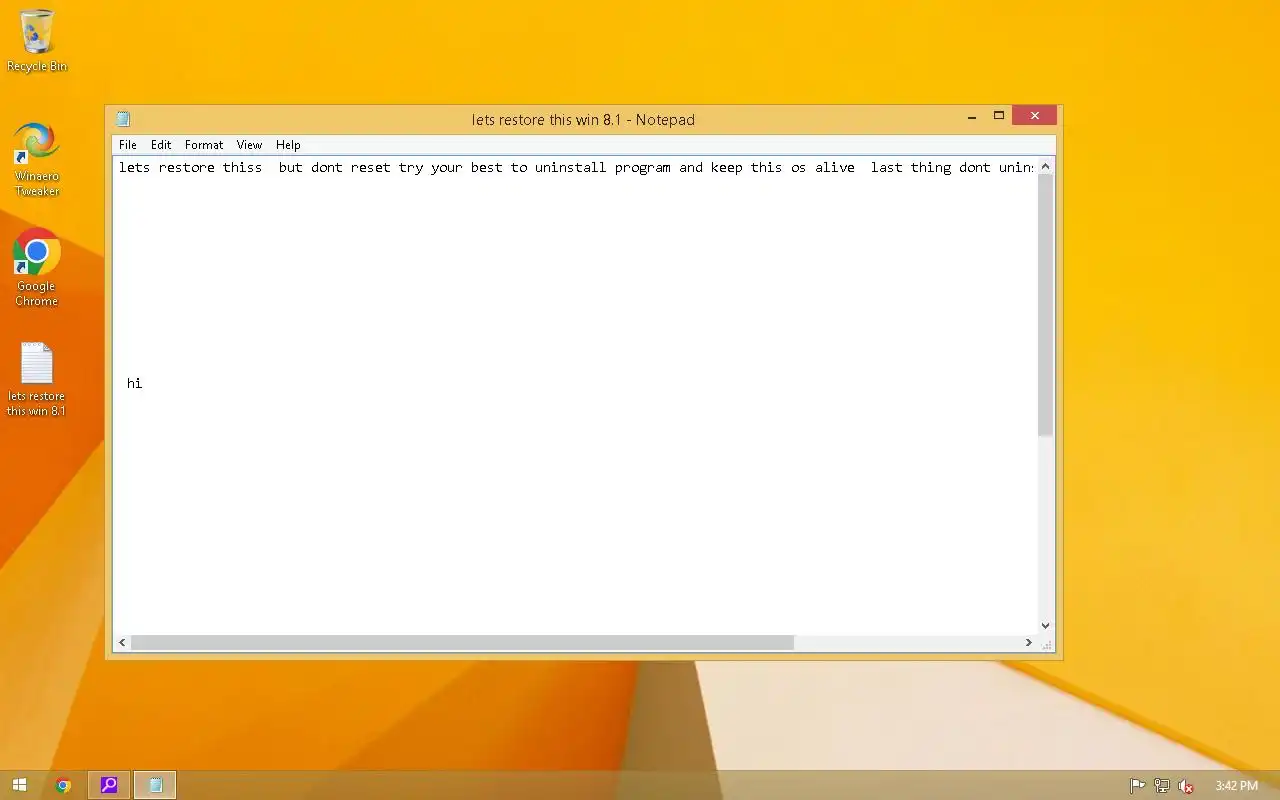Click the word 'reset' in the first line
Image resolution: width=1280 pixels, height=800 pixels.
tap(370, 167)
